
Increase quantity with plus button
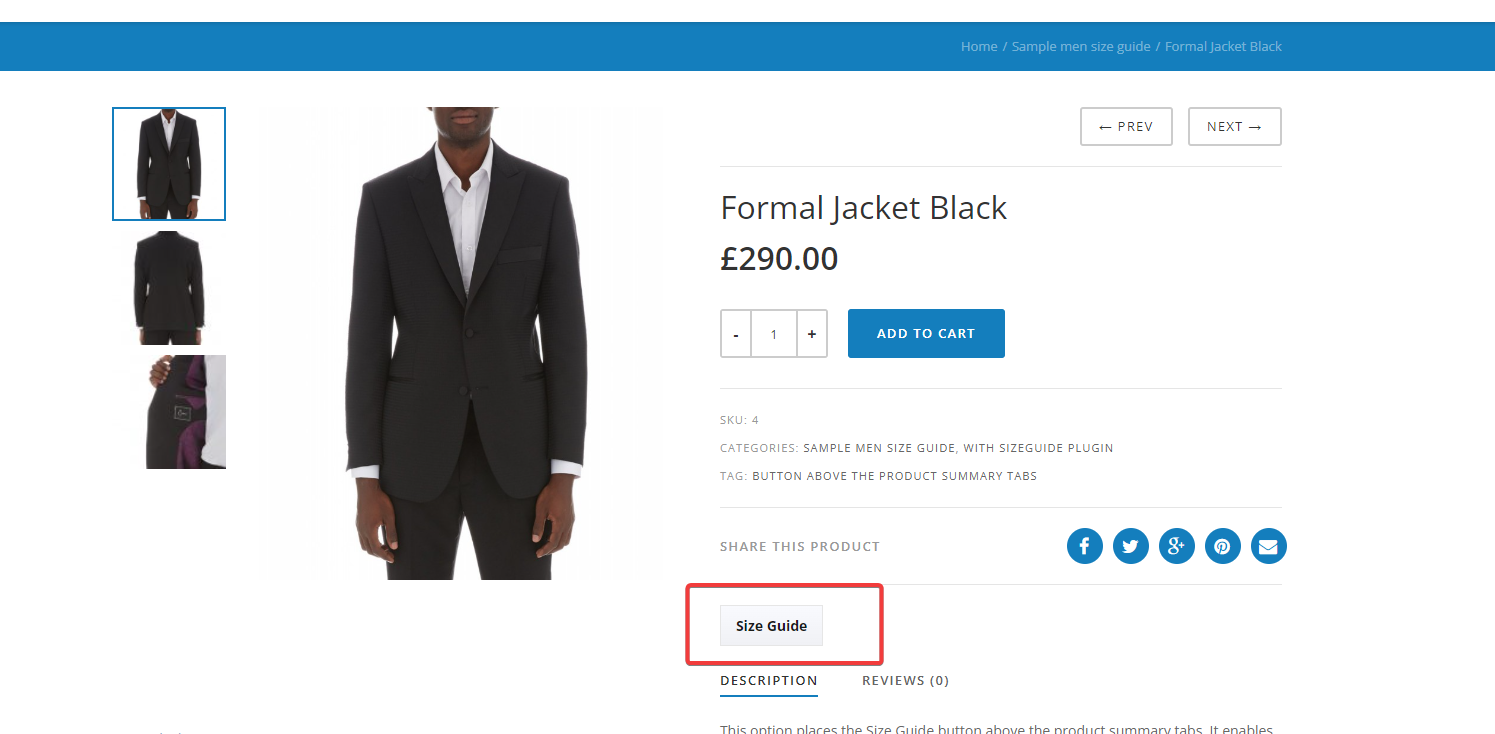812,334
